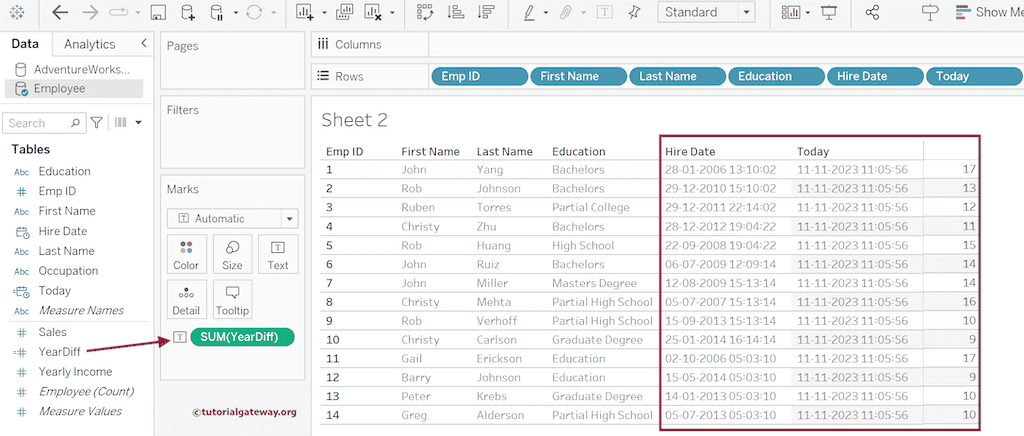1024x436 pixels.
Task: Click the filter fields funnel icon
Action: point(97,123)
